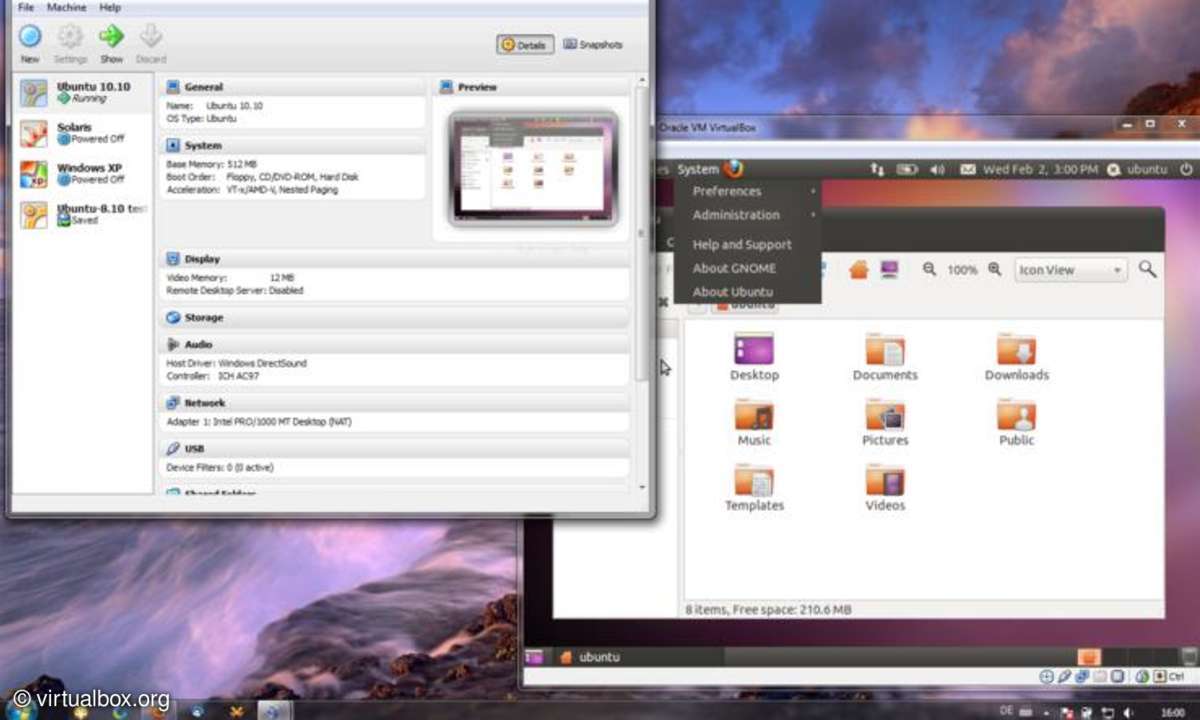Expand the Administration submenu
The image size is (1200, 720).
(x=748, y=215)
